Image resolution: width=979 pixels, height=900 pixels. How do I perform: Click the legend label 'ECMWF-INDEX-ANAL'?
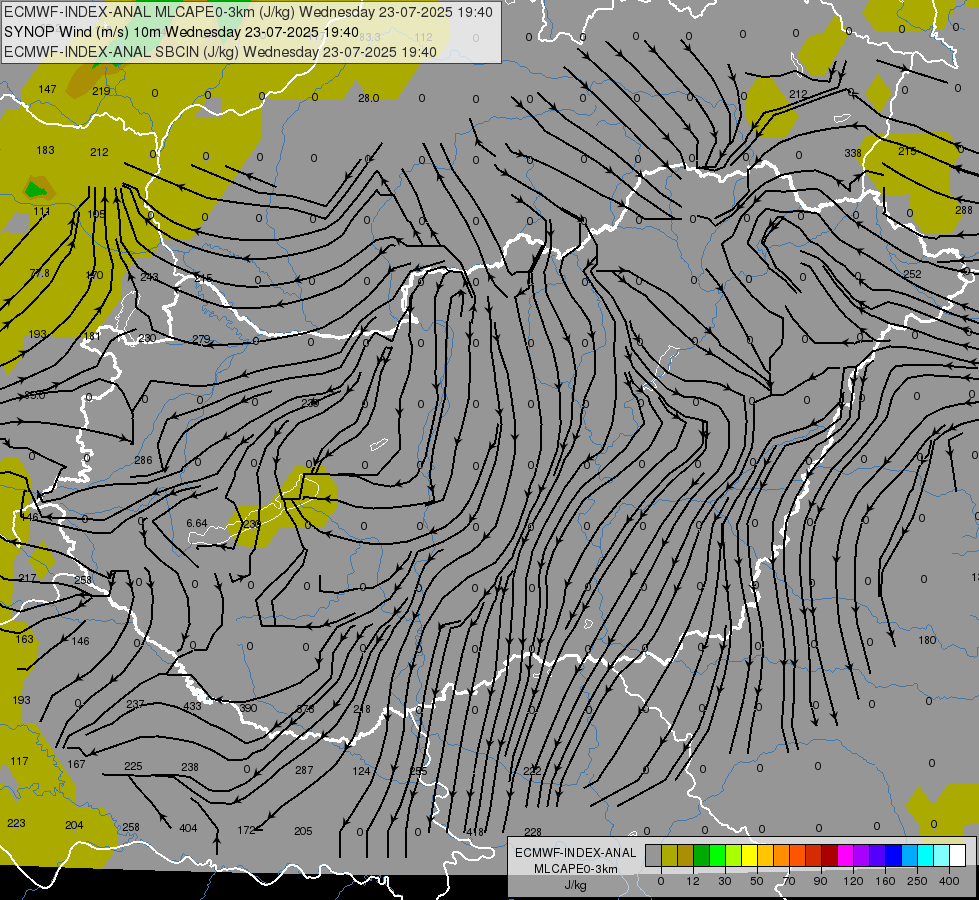(x=576, y=853)
